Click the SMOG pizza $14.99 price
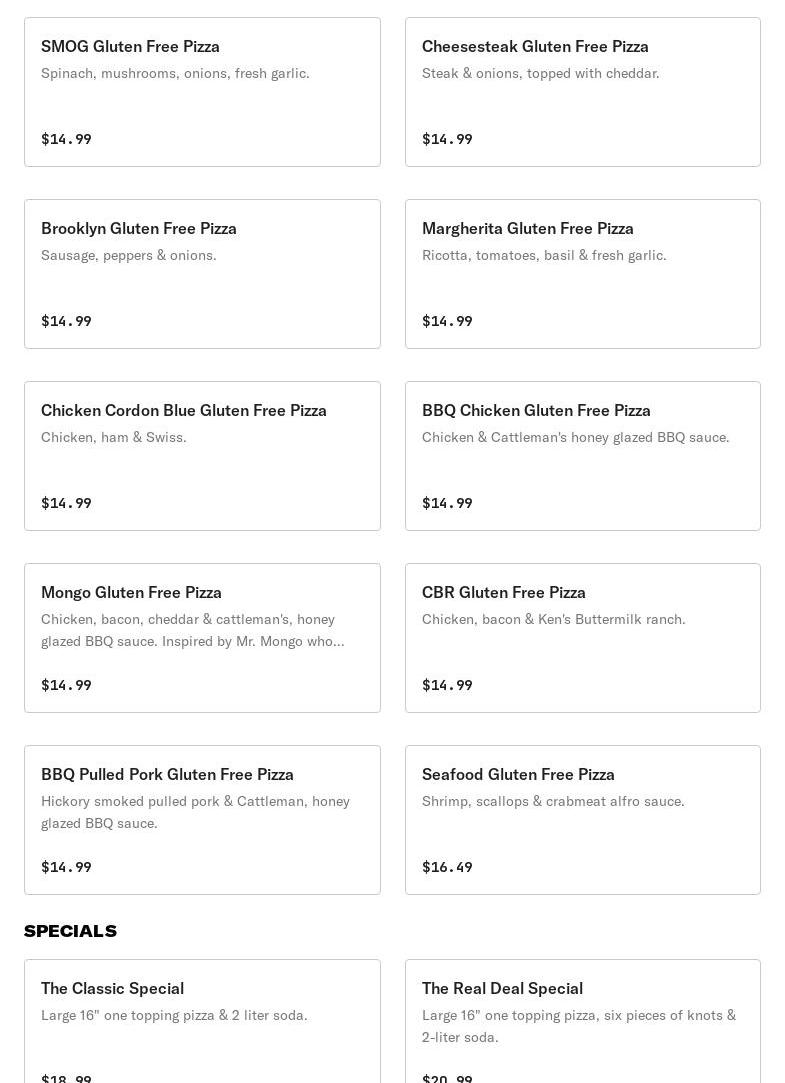This screenshot has width=785, height=1083. tap(66, 139)
